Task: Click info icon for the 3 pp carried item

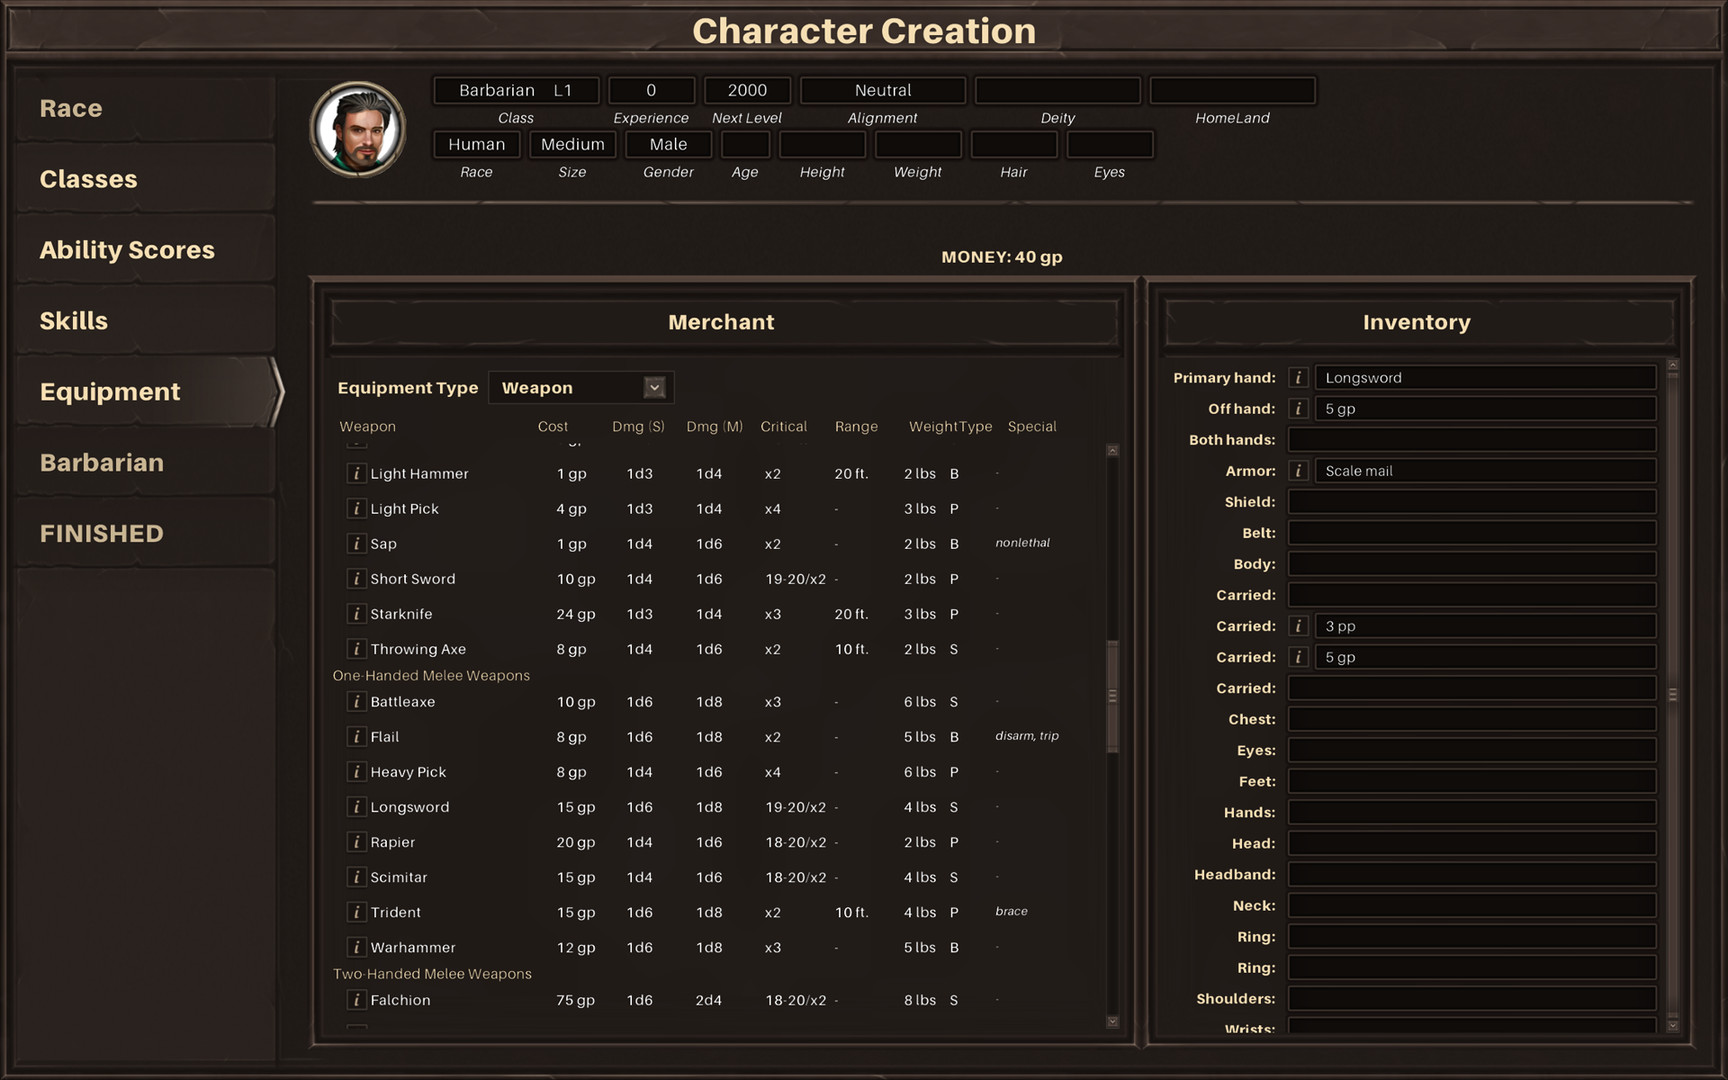Action: tap(1298, 626)
